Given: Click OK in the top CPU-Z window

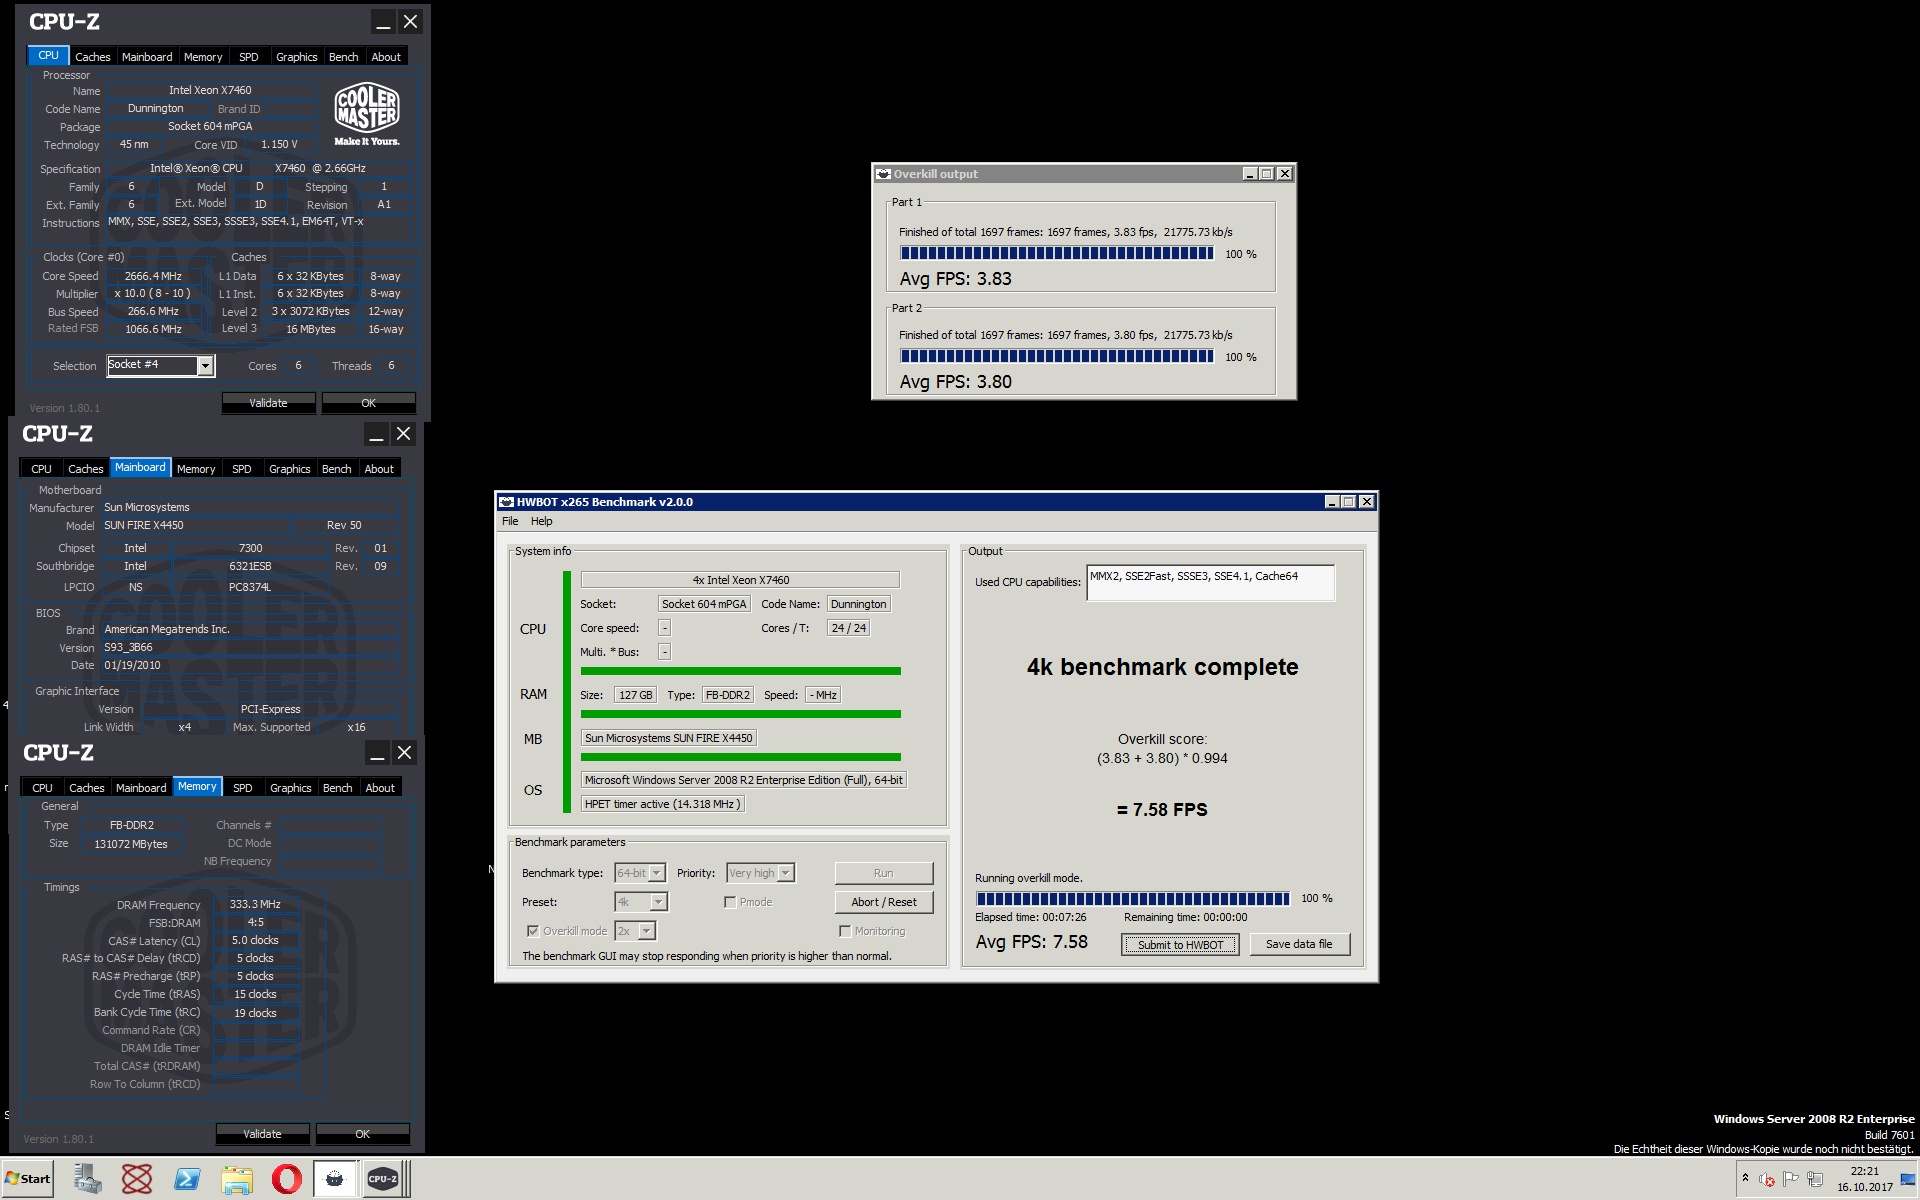Looking at the screenshot, I should [x=369, y=403].
